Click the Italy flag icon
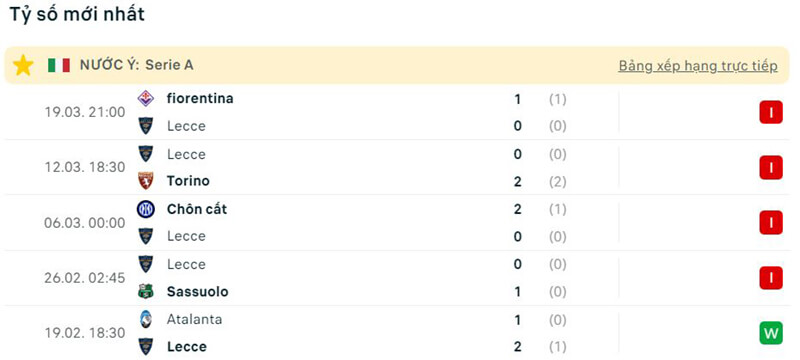800x360 pixels. tap(59, 65)
